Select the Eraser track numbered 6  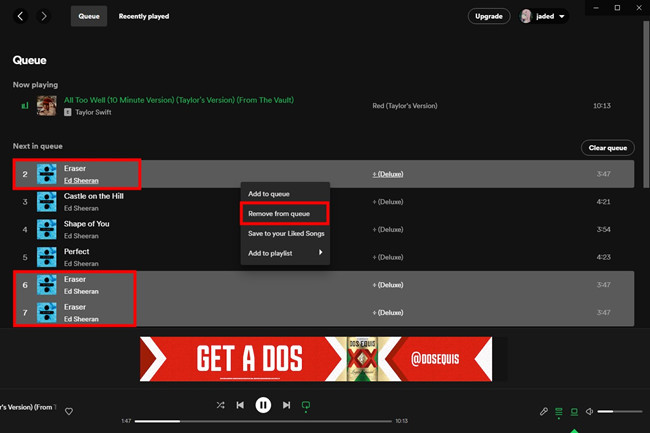tap(323, 285)
